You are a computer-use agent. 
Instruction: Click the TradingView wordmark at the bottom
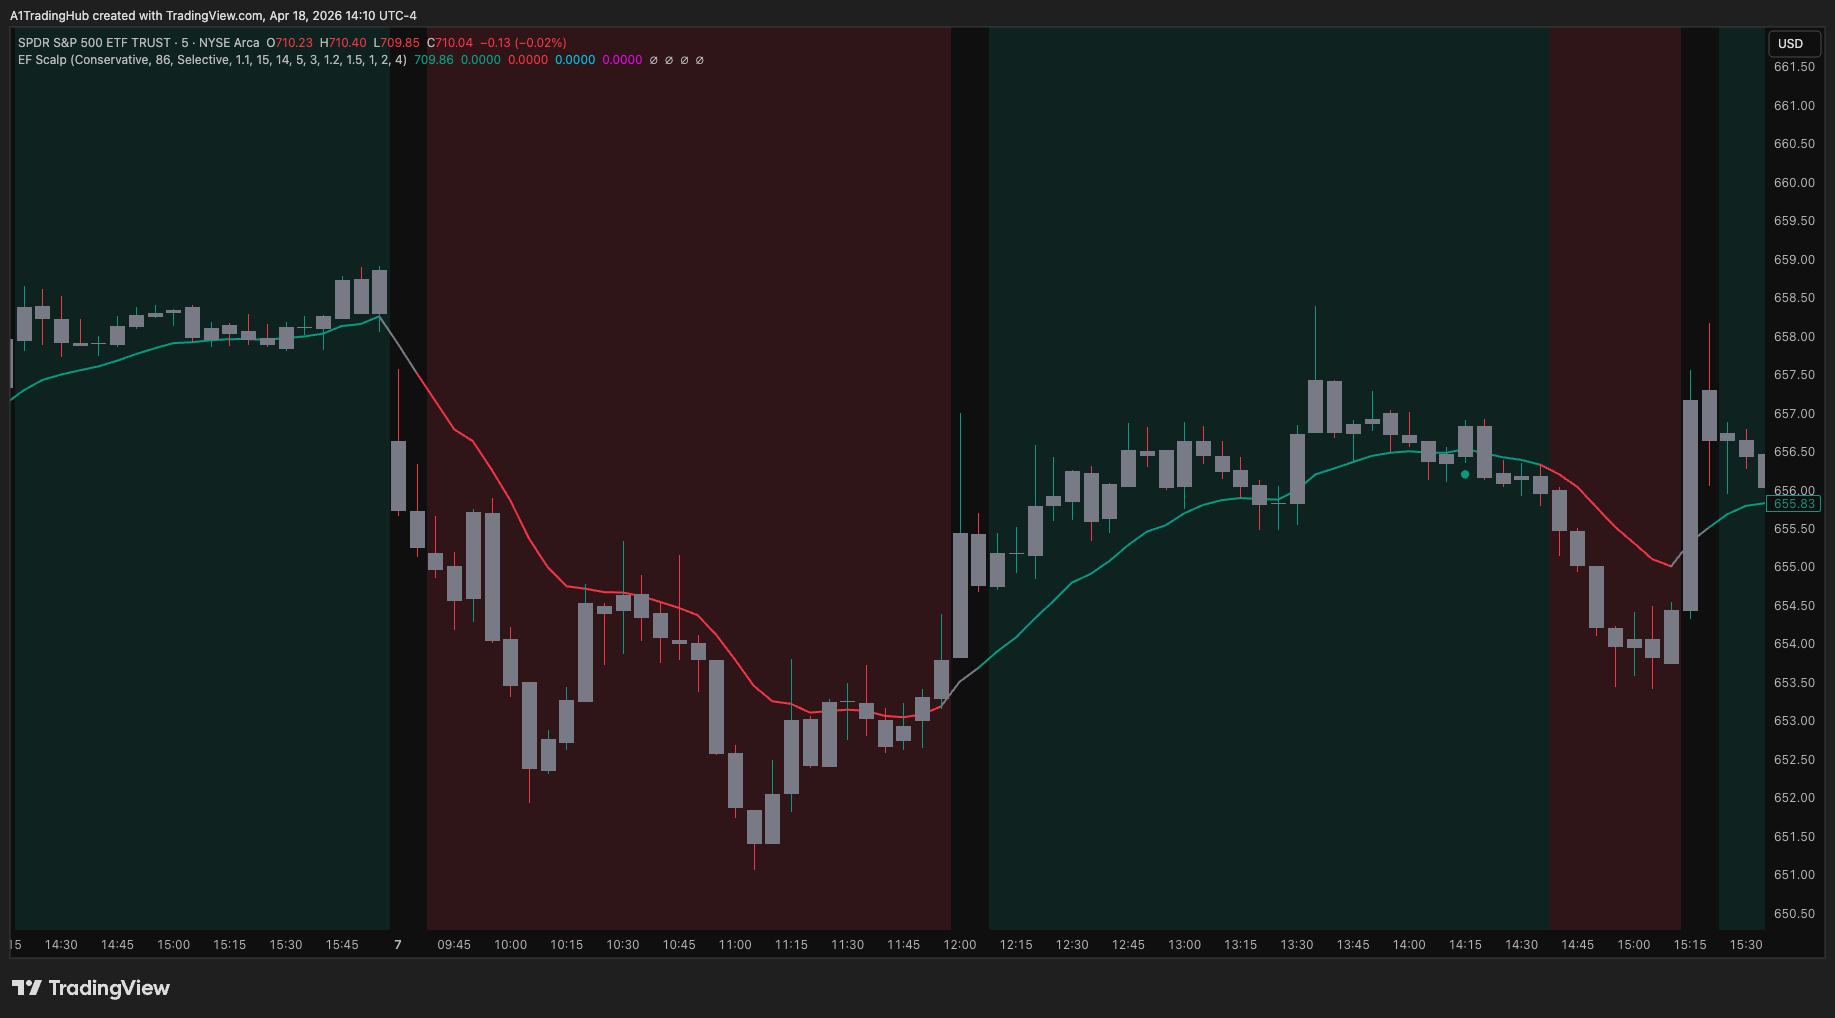pyautogui.click(x=110, y=988)
